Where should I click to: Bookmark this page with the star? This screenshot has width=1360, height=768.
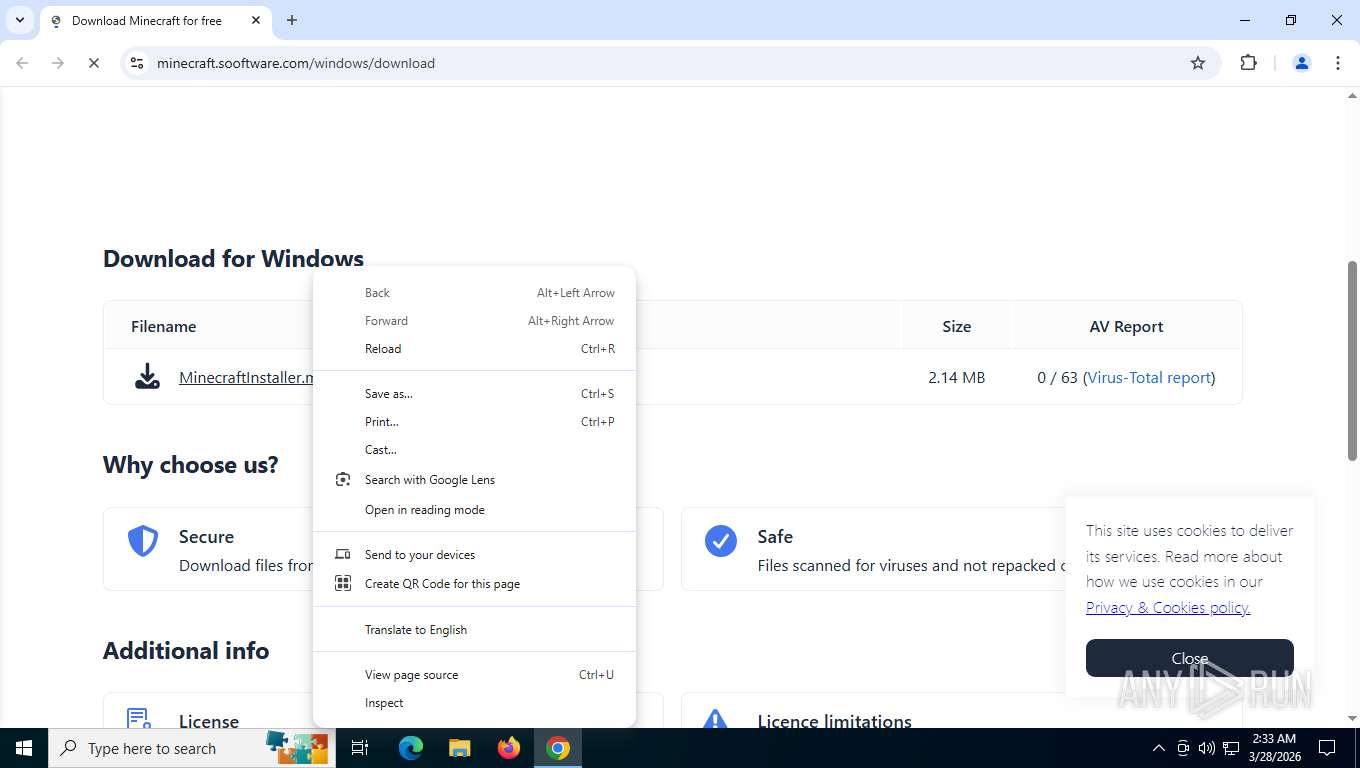coord(1198,63)
